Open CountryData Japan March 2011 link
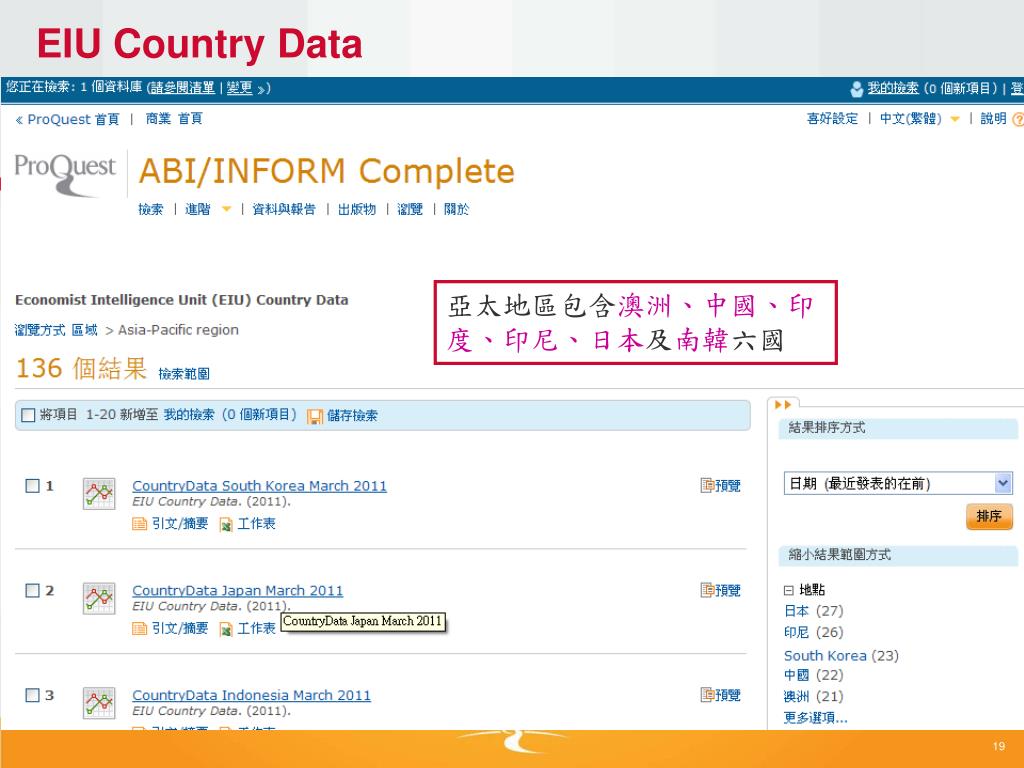 pyautogui.click(x=237, y=590)
